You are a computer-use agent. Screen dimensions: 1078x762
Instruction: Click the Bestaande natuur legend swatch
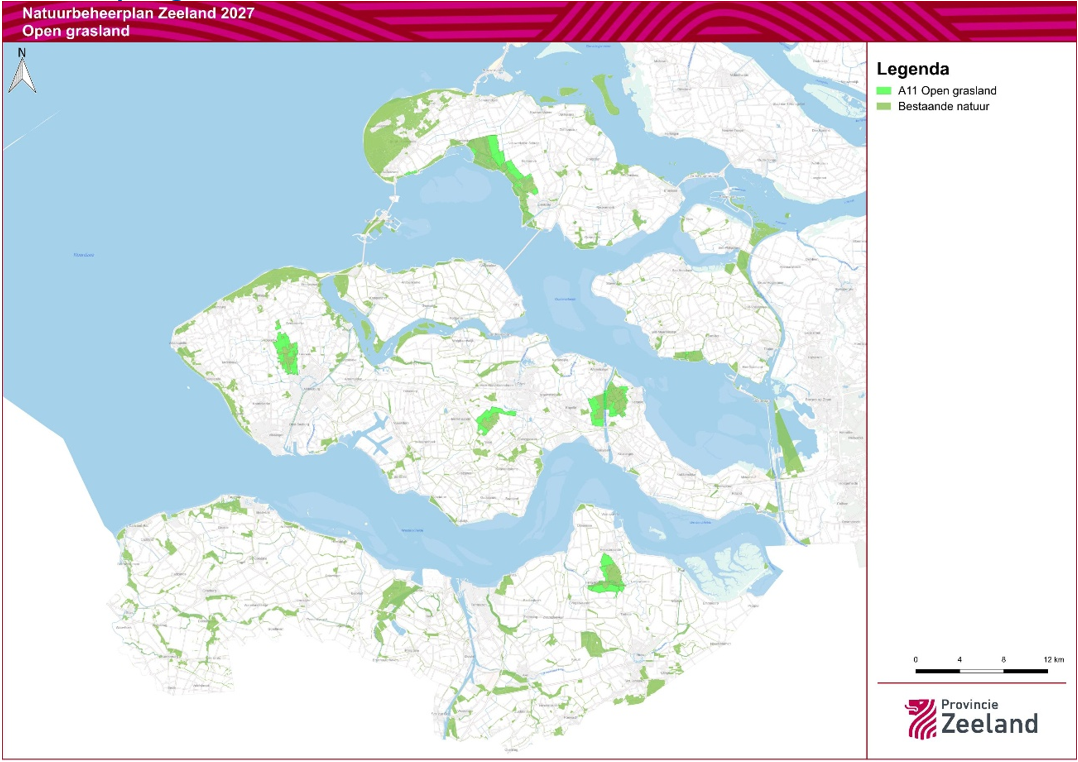pos(884,107)
